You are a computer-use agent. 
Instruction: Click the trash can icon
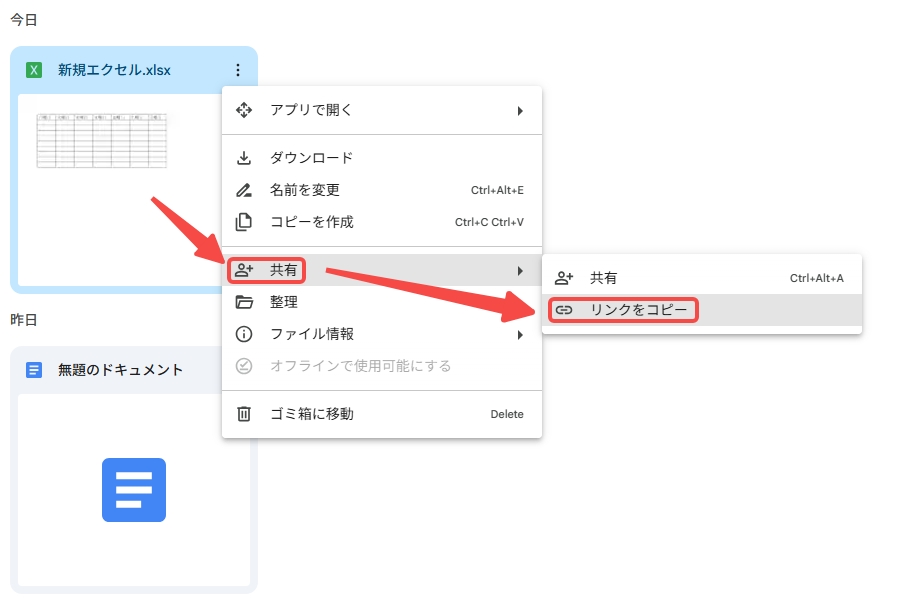point(244,414)
